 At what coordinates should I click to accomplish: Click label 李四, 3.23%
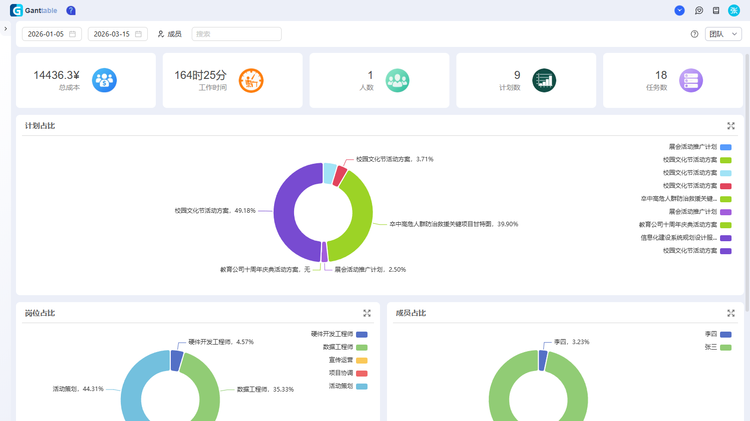[572, 342]
